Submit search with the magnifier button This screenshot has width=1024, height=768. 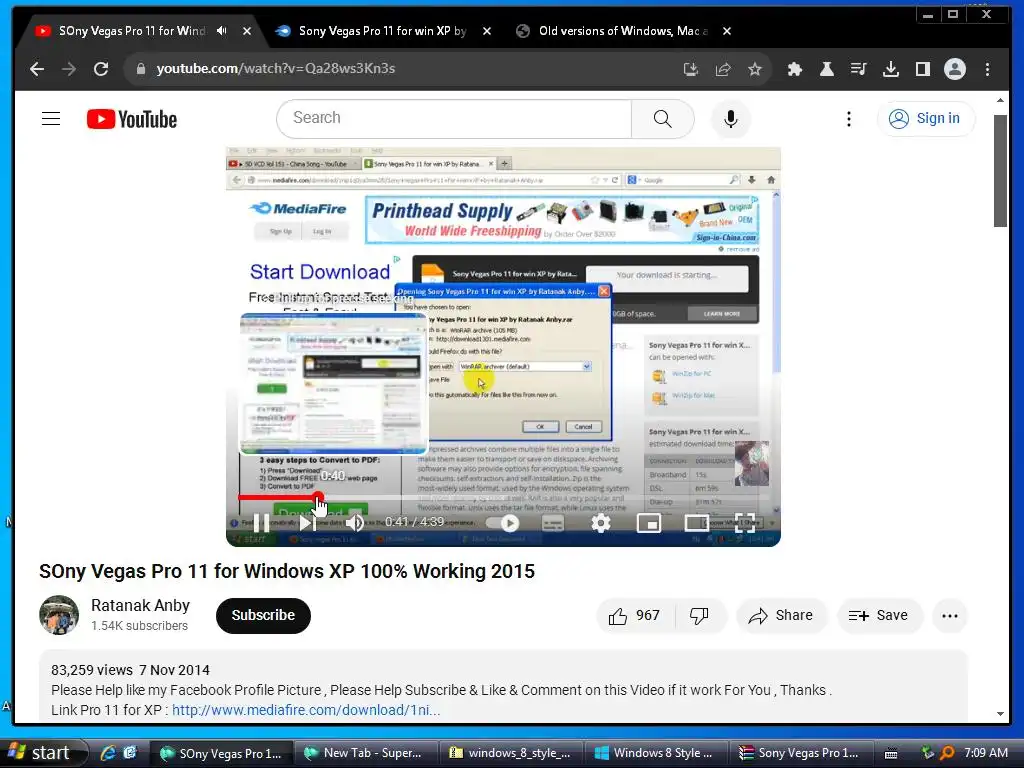click(662, 118)
